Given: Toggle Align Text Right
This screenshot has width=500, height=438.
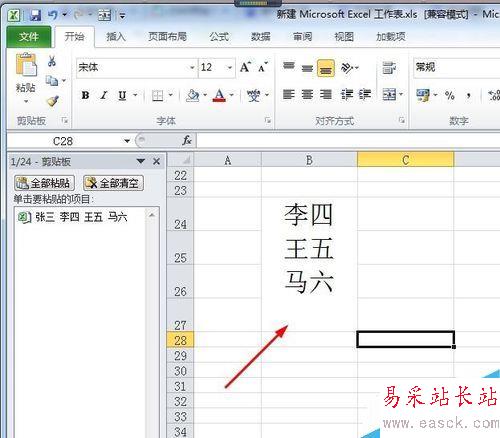Looking at the screenshot, I should click(326, 95).
